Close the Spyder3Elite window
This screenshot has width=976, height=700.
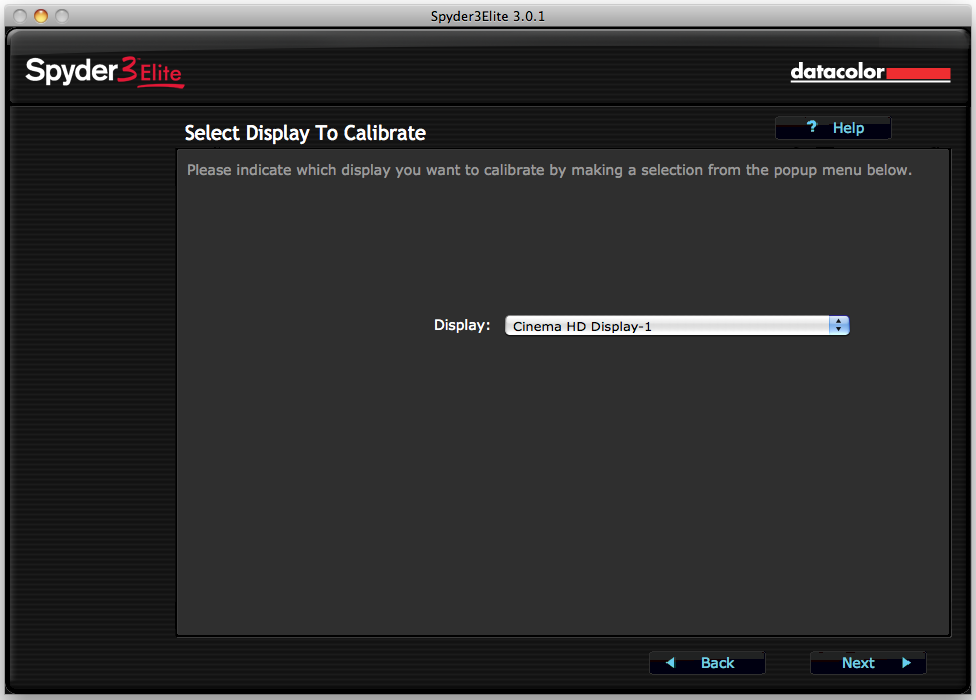point(20,16)
